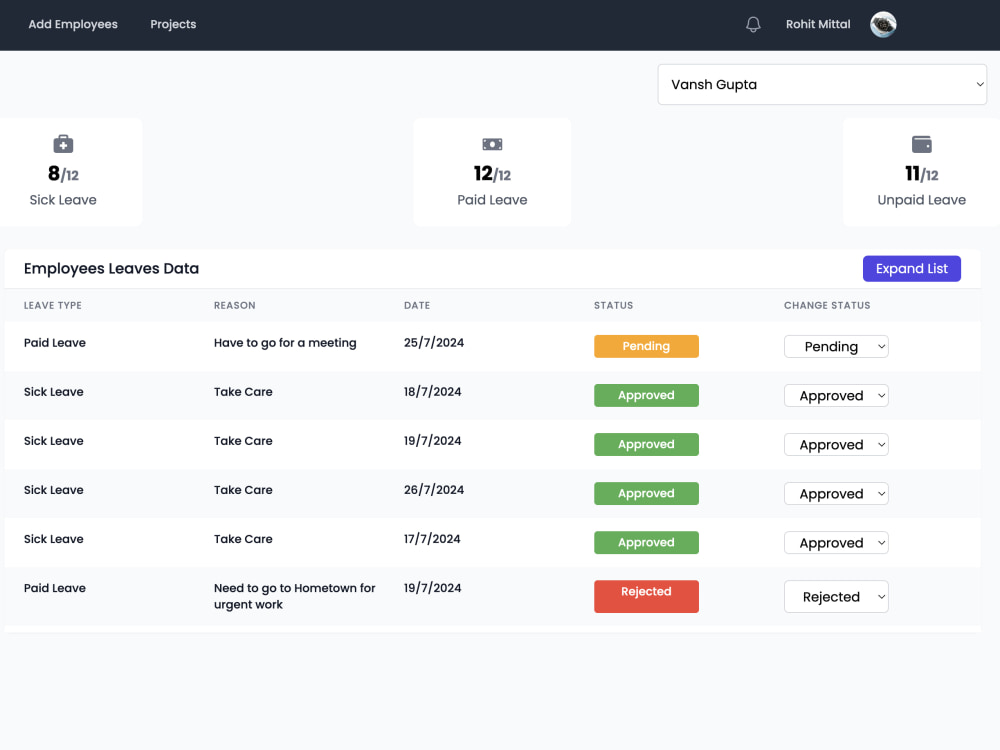Open the status dropdown for 19/7/2024 sick leave
1000x750 pixels.
point(836,445)
